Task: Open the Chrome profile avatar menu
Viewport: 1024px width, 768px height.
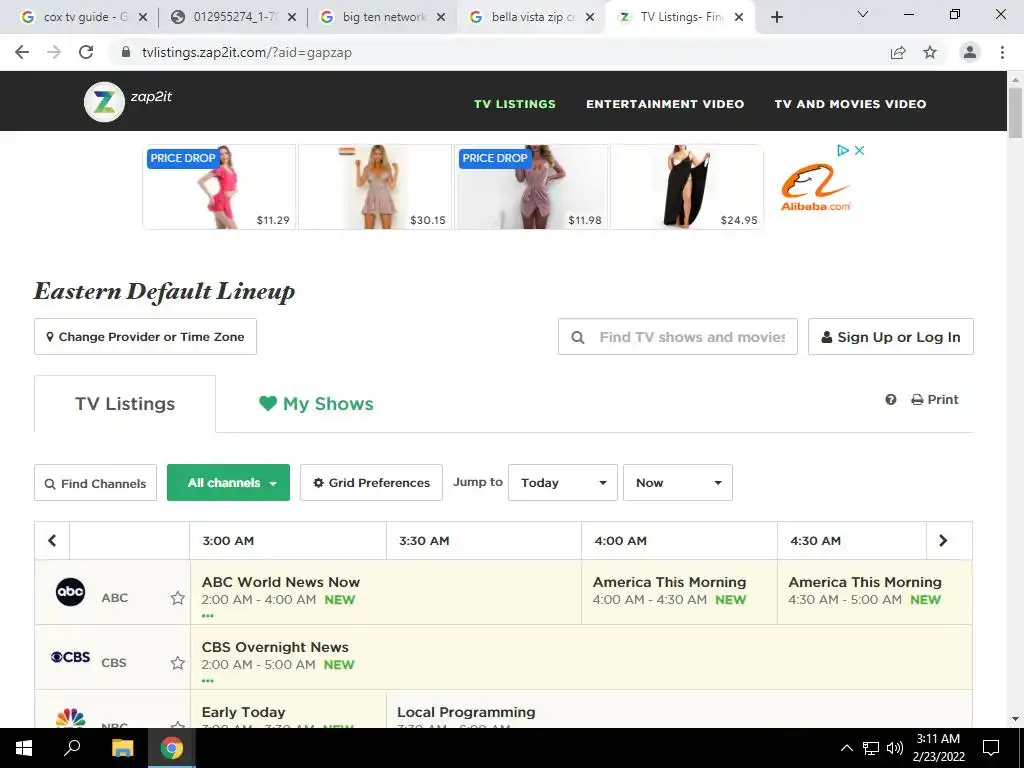Action: [x=970, y=52]
